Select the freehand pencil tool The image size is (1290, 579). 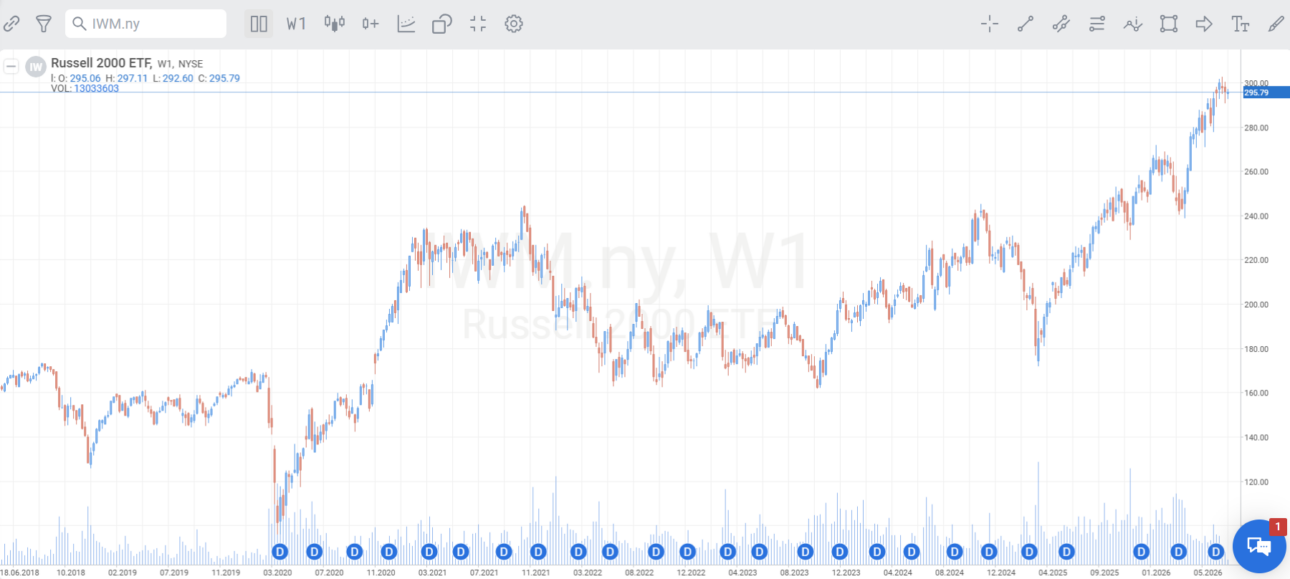[1276, 24]
